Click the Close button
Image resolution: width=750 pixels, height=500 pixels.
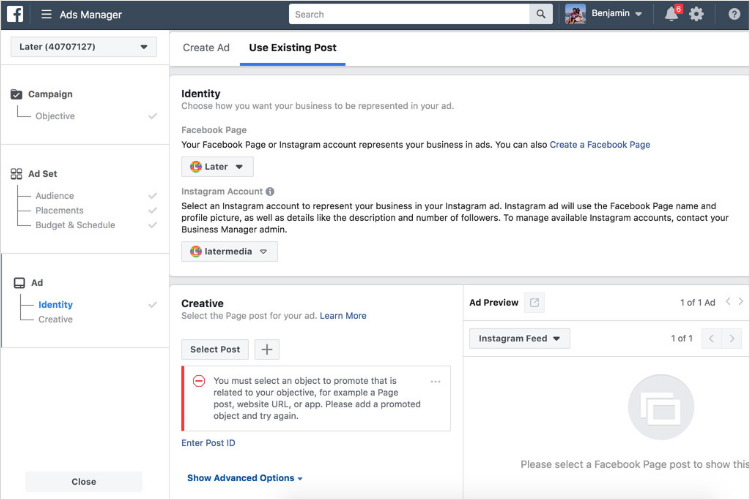pyautogui.click(x=84, y=482)
